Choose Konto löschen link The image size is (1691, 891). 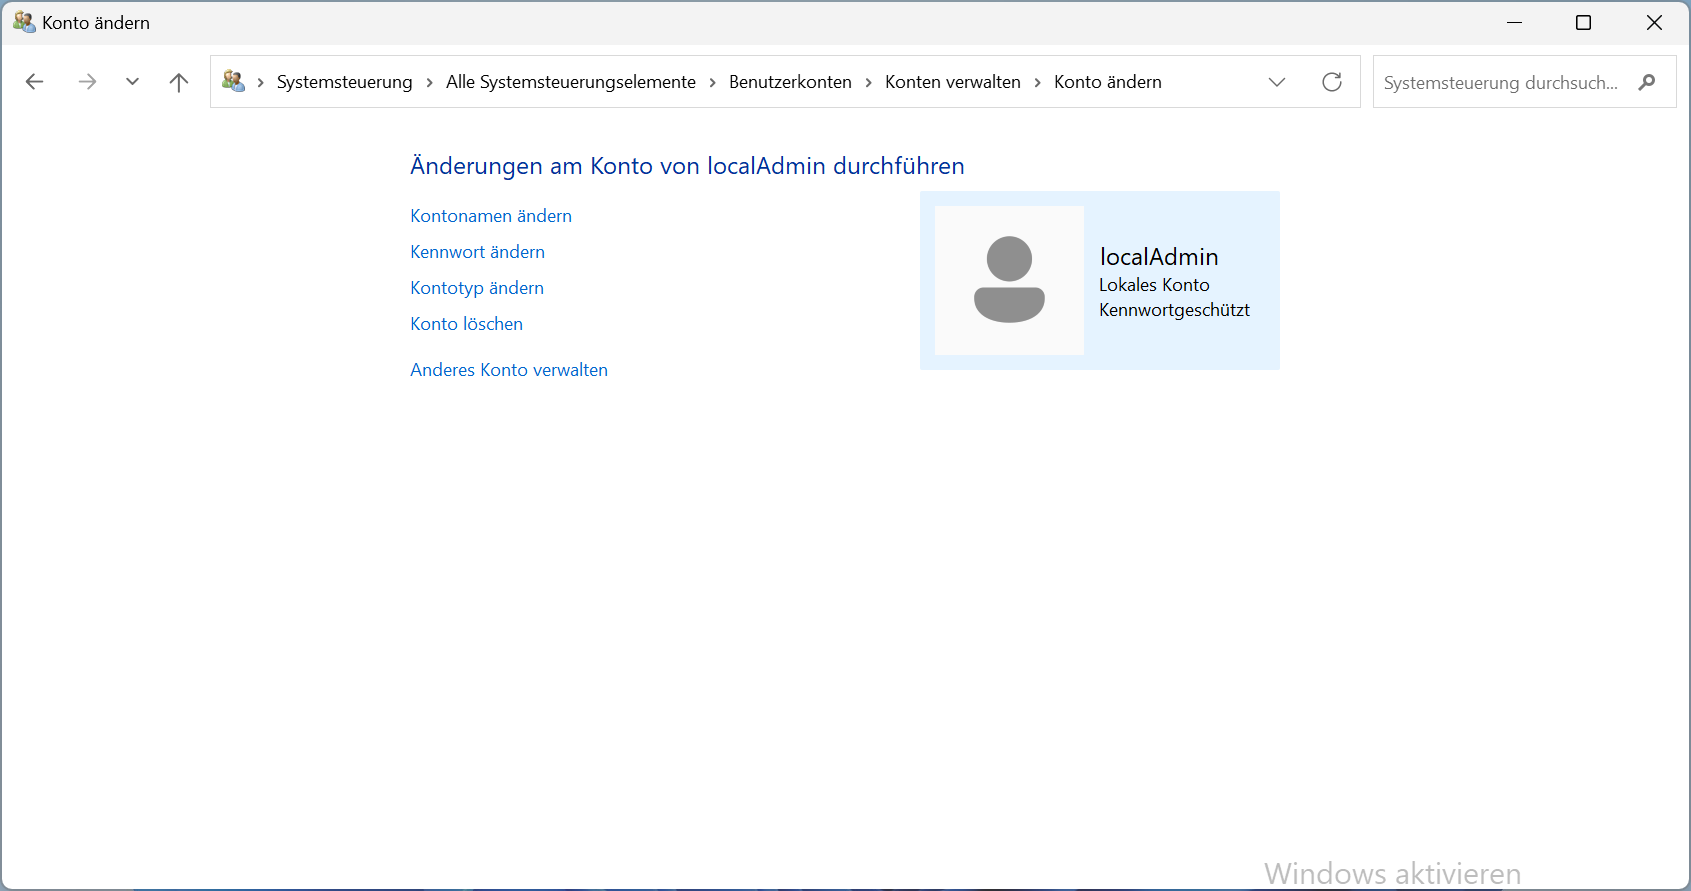tap(466, 324)
